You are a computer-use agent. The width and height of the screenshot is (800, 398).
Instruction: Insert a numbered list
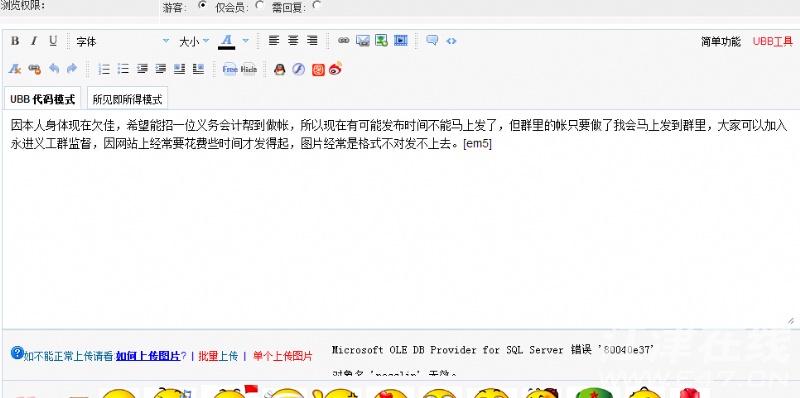click(104, 69)
